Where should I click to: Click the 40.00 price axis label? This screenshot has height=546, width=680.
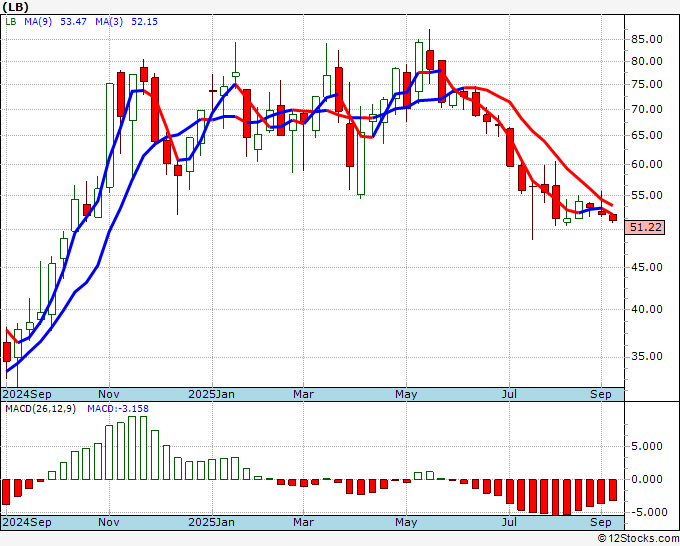pos(647,310)
